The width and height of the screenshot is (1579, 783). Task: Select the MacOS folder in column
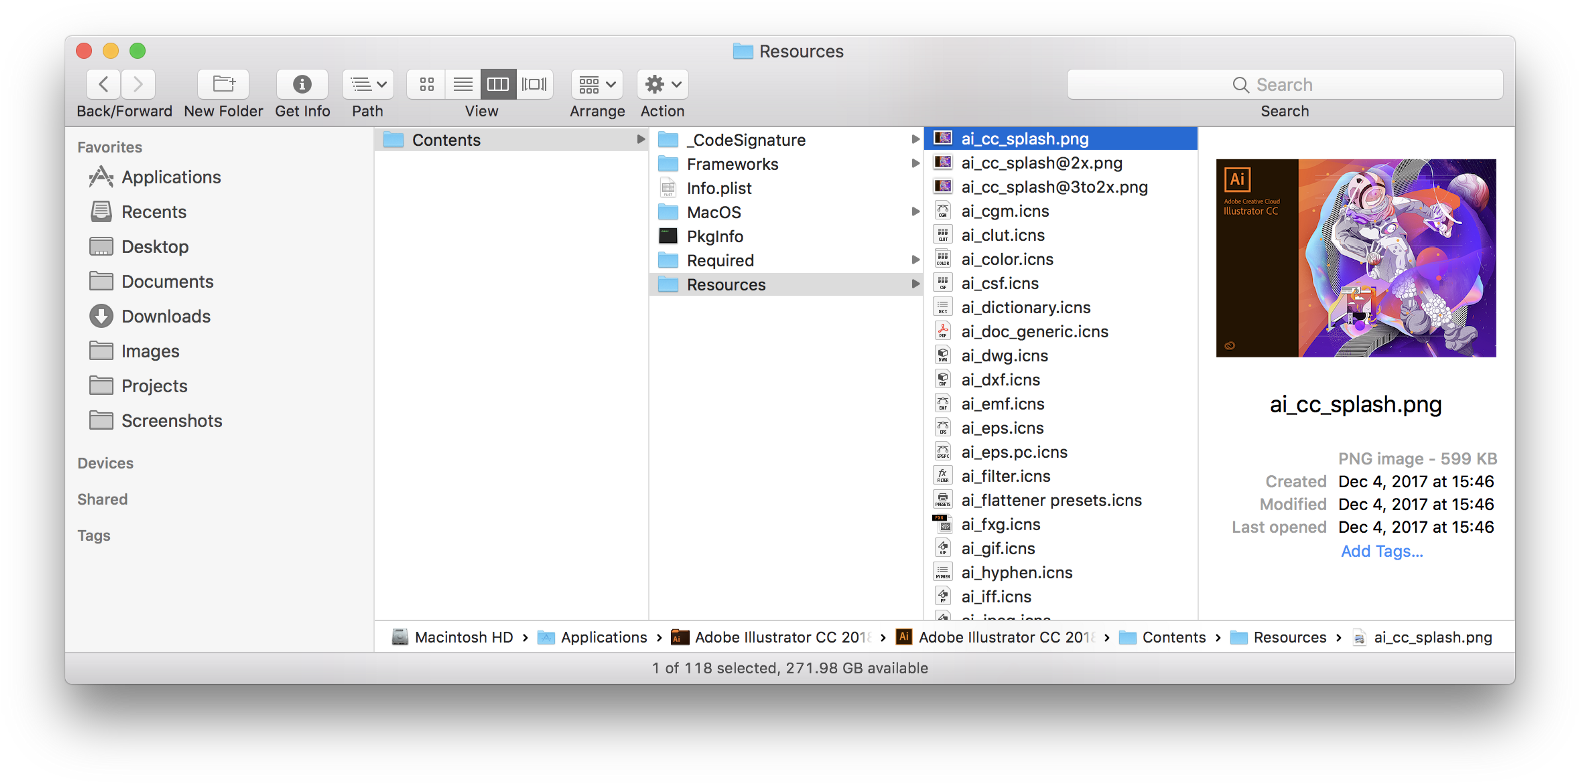(714, 212)
